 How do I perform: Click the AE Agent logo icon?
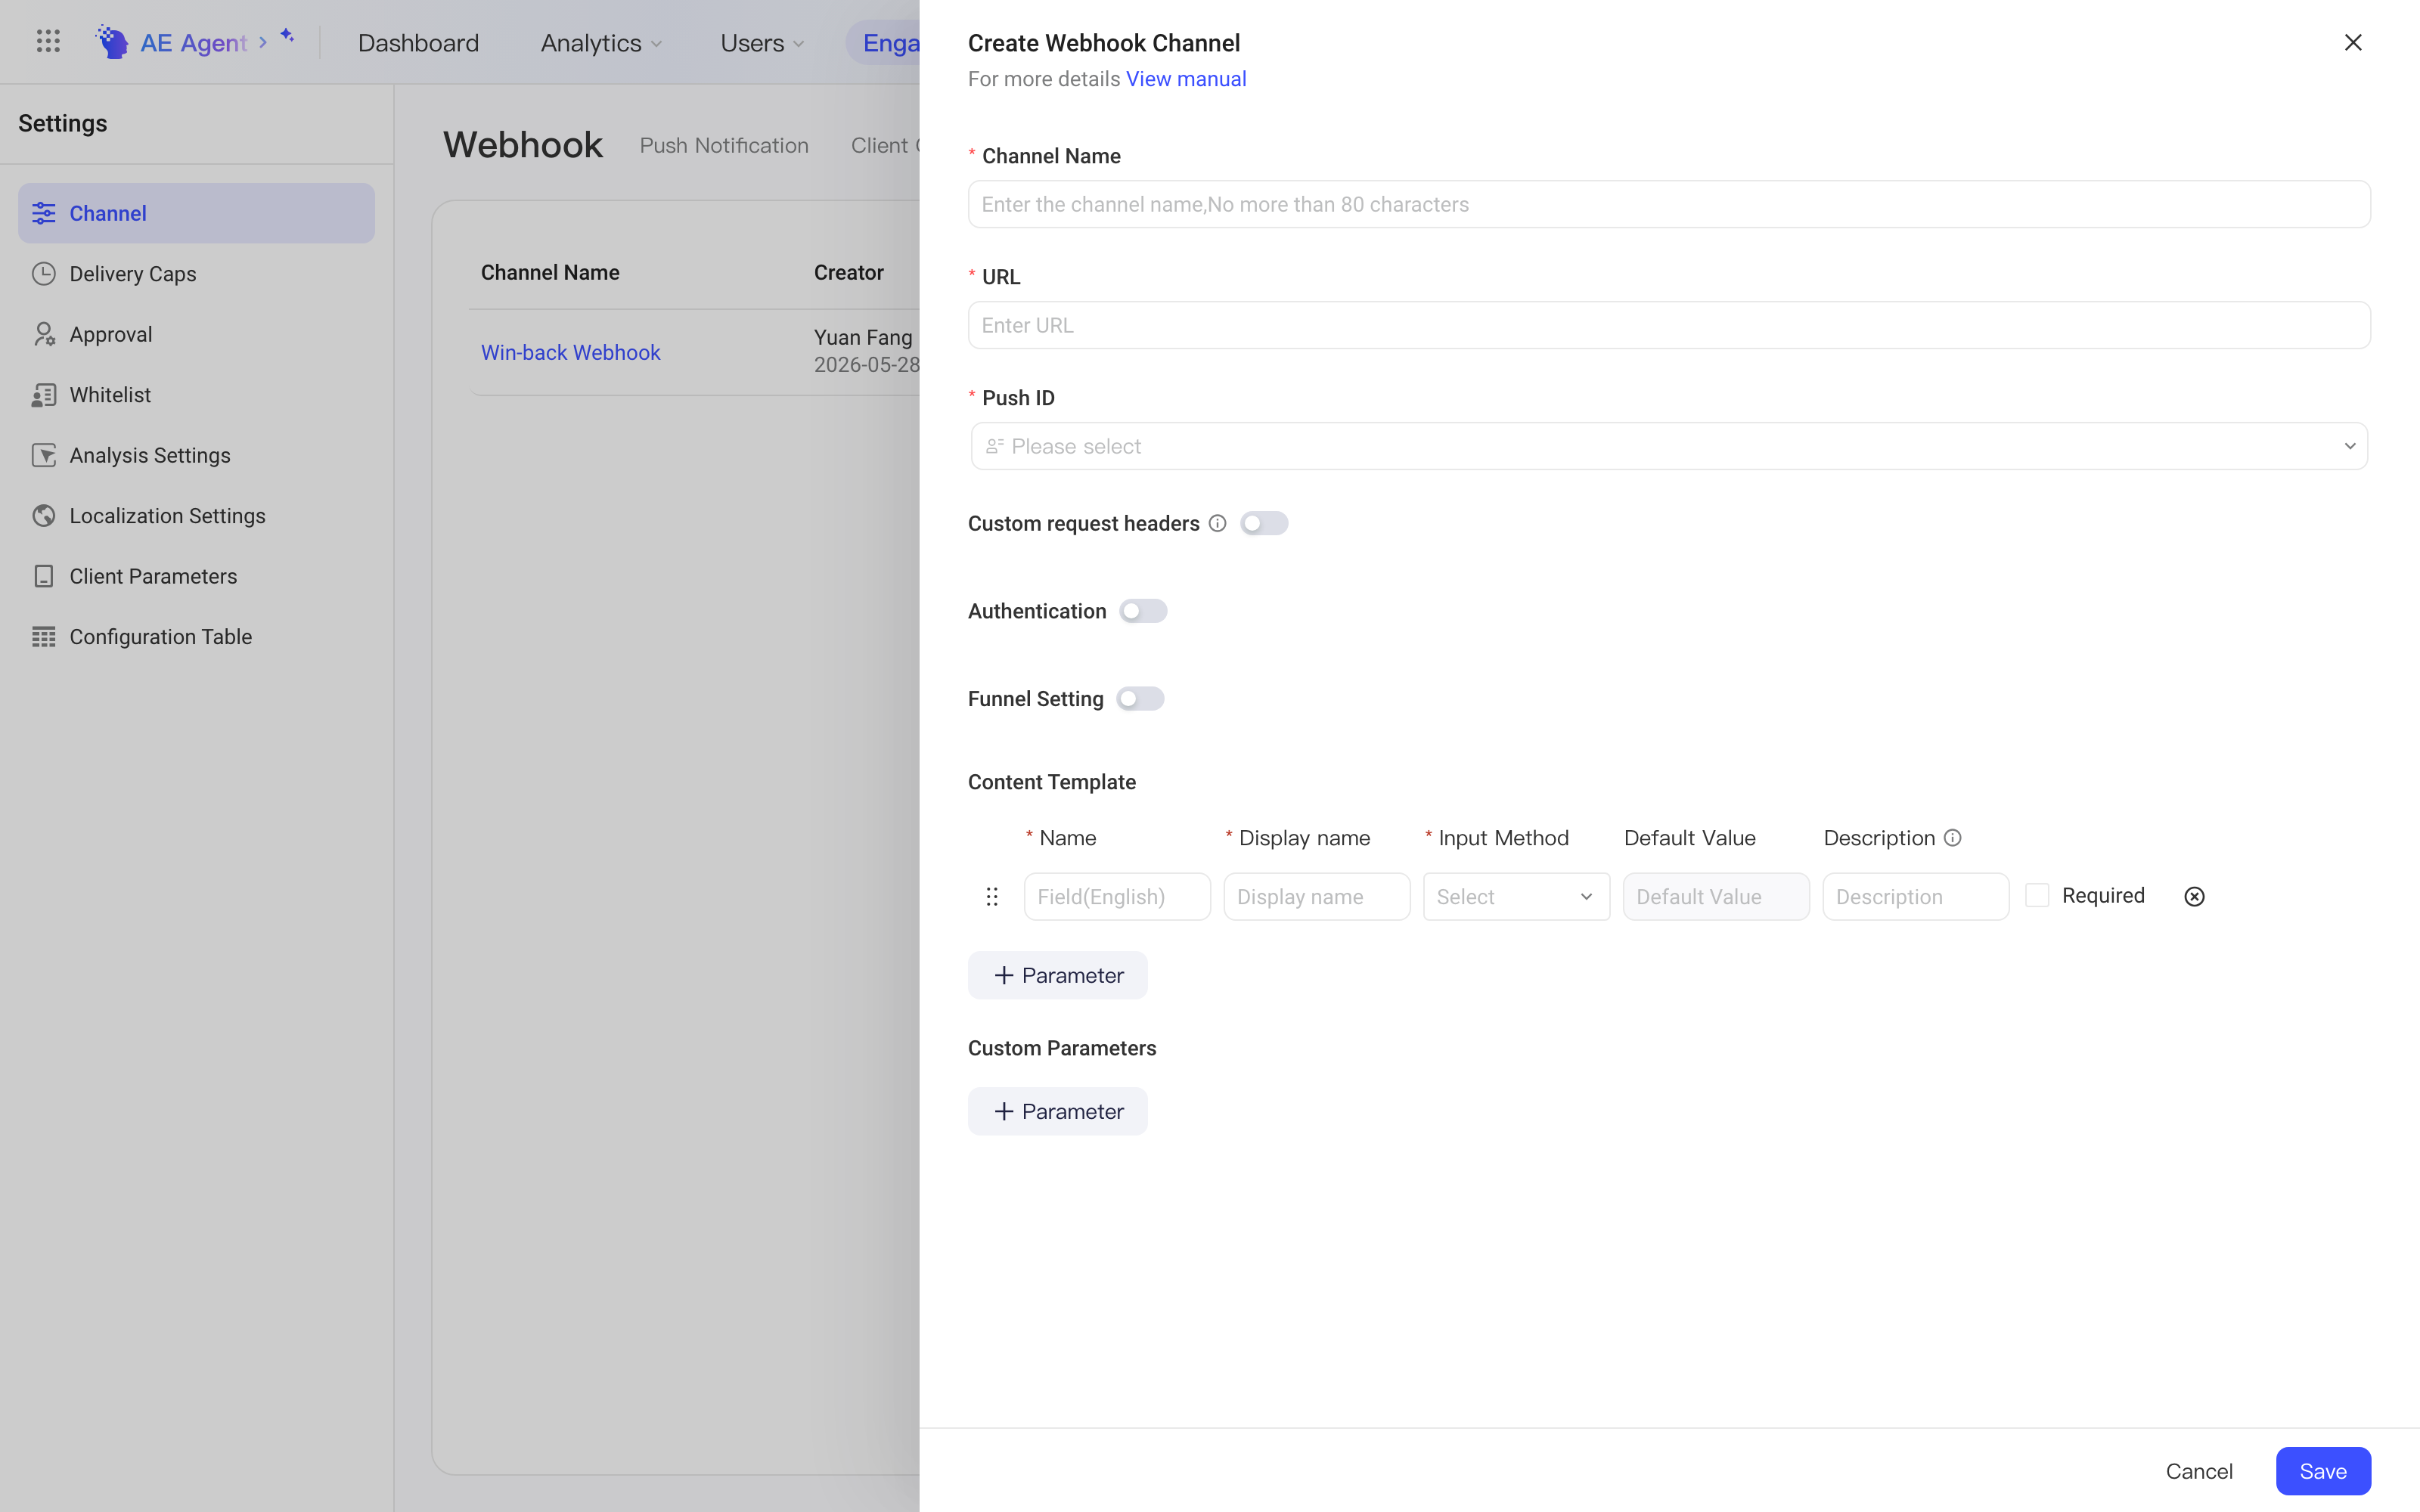click(112, 42)
